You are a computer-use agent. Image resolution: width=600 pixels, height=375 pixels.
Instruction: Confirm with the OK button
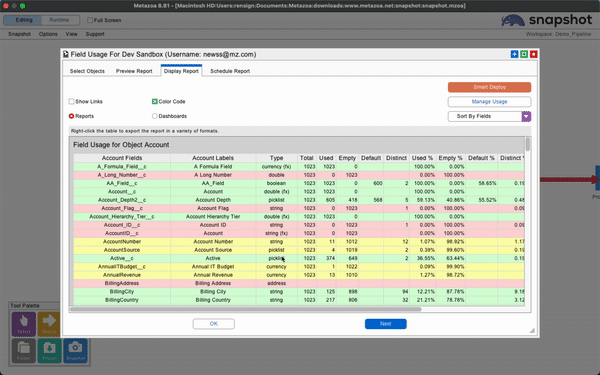click(x=214, y=324)
